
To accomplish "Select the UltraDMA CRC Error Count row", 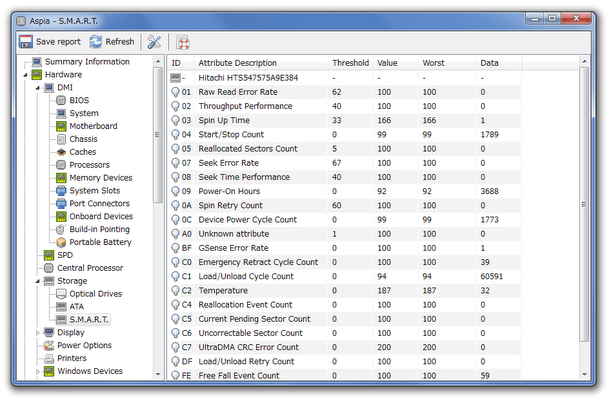I will point(345,347).
